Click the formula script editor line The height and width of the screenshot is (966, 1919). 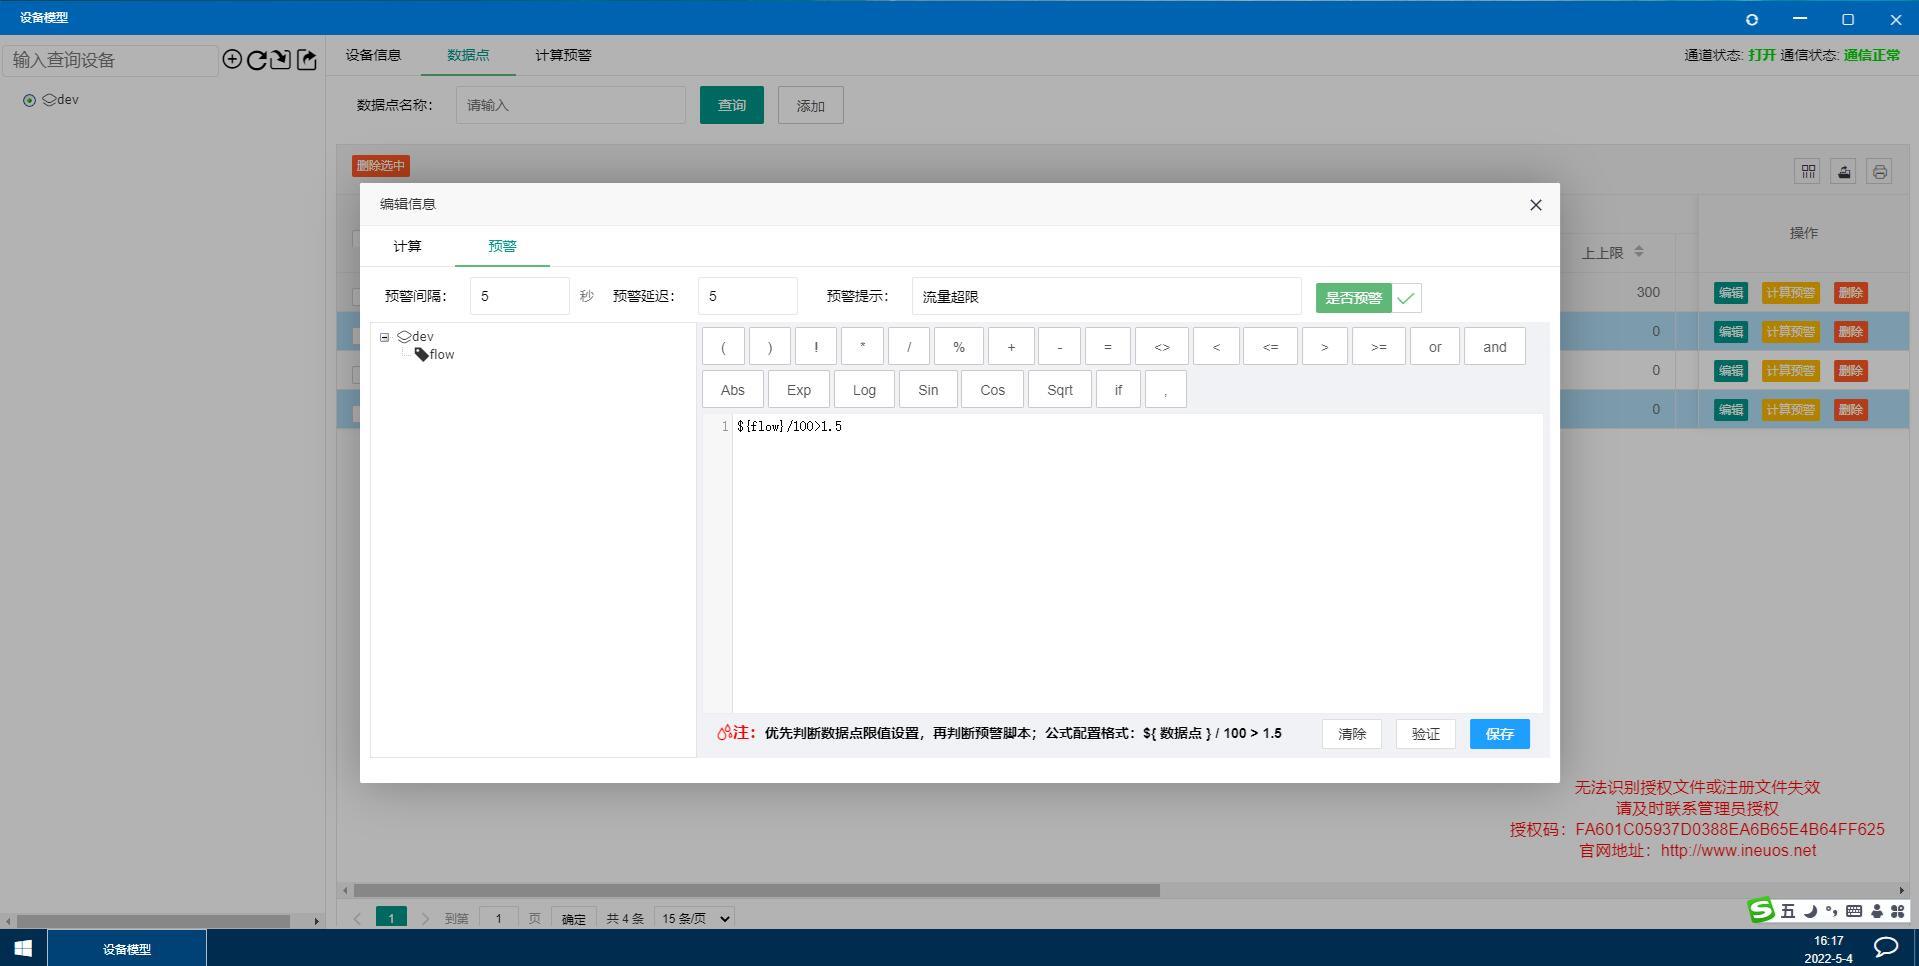pos(790,427)
